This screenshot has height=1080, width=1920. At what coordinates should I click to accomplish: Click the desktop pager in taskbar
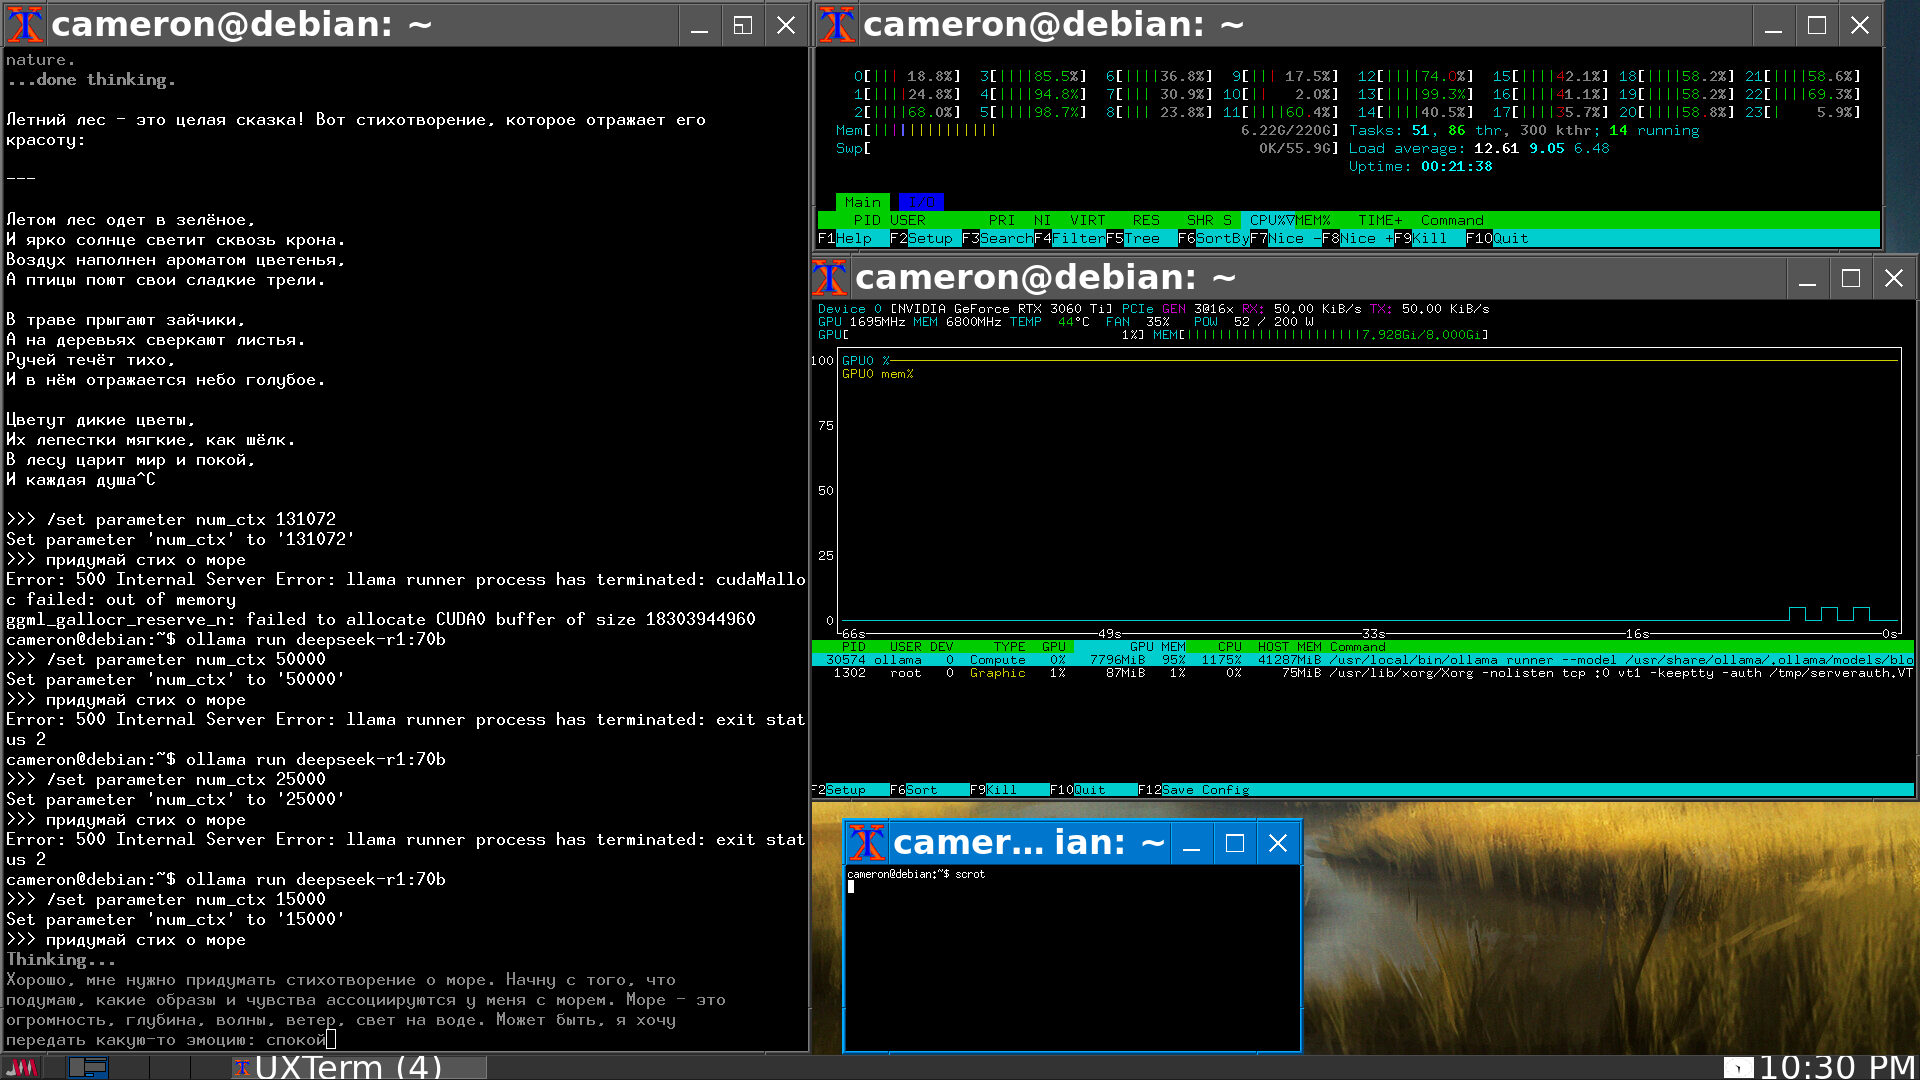coord(88,1067)
